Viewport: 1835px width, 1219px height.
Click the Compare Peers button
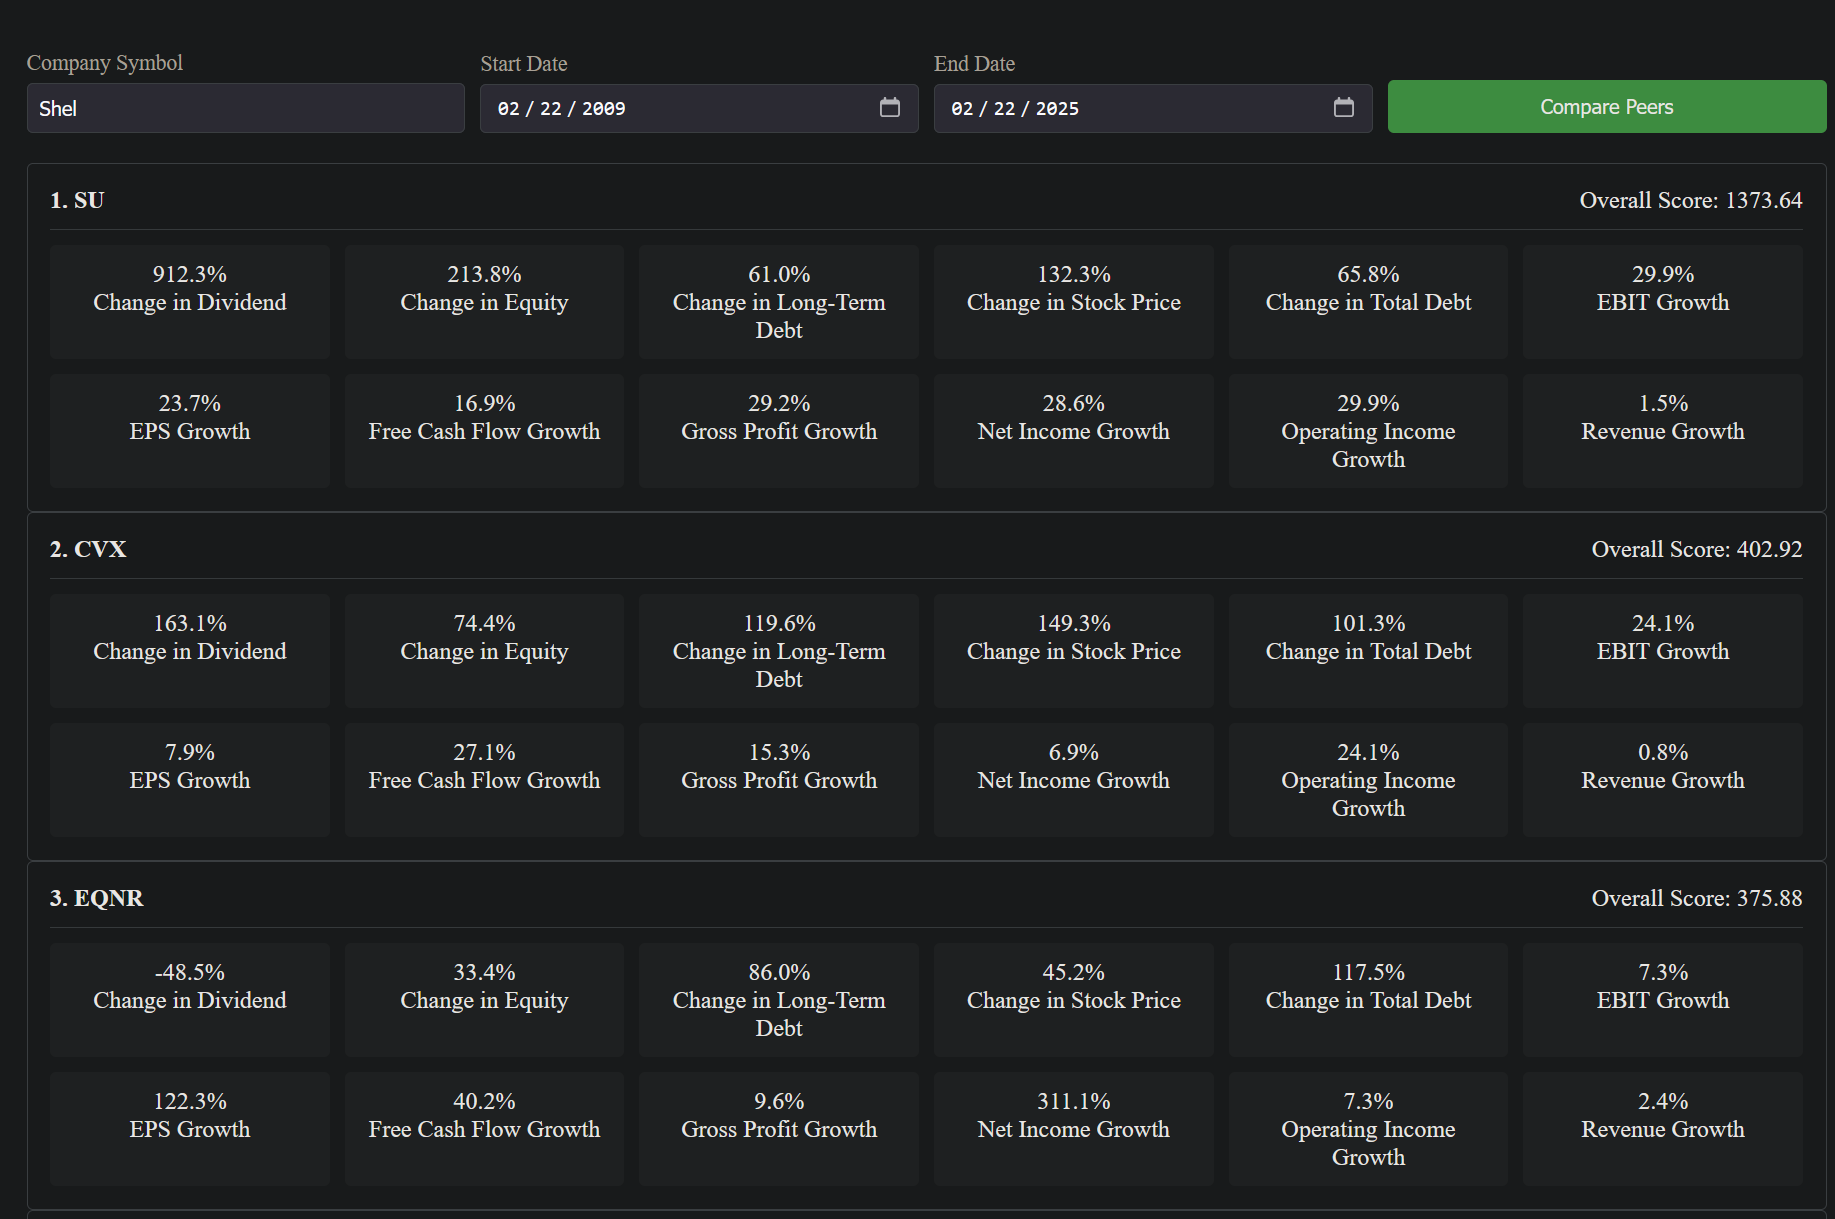pyautogui.click(x=1606, y=107)
